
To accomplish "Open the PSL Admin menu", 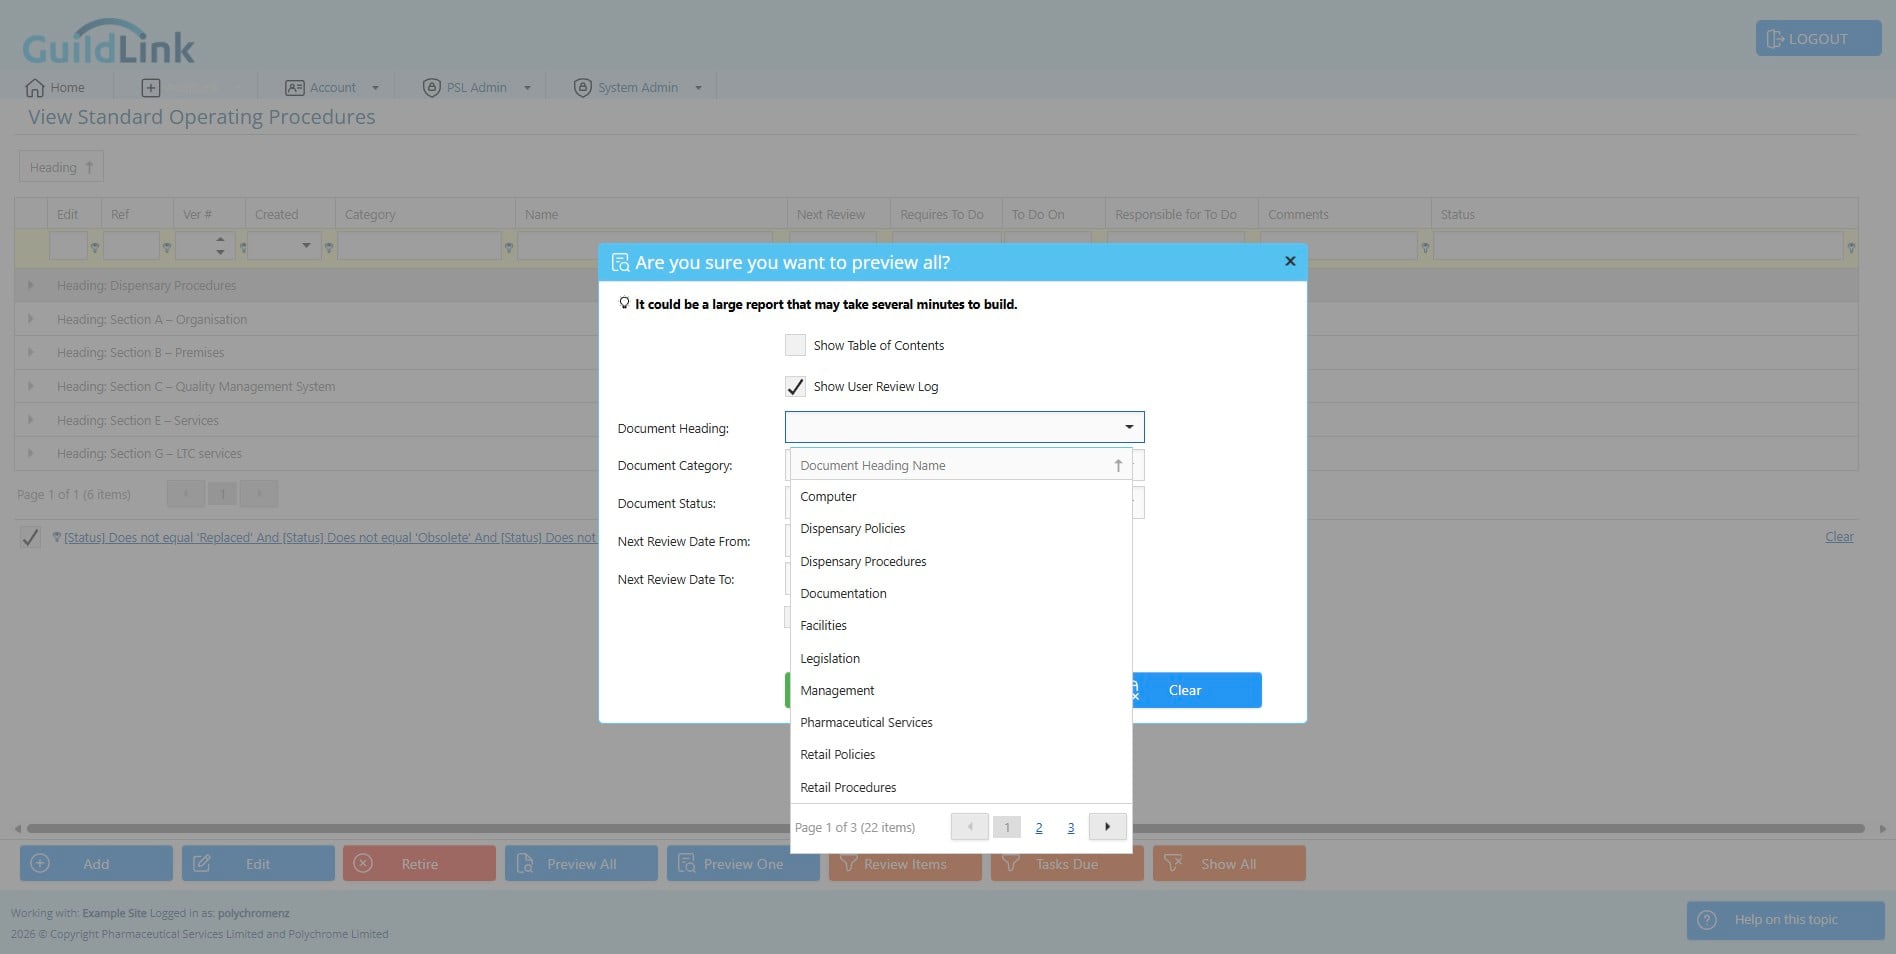I will click(475, 88).
